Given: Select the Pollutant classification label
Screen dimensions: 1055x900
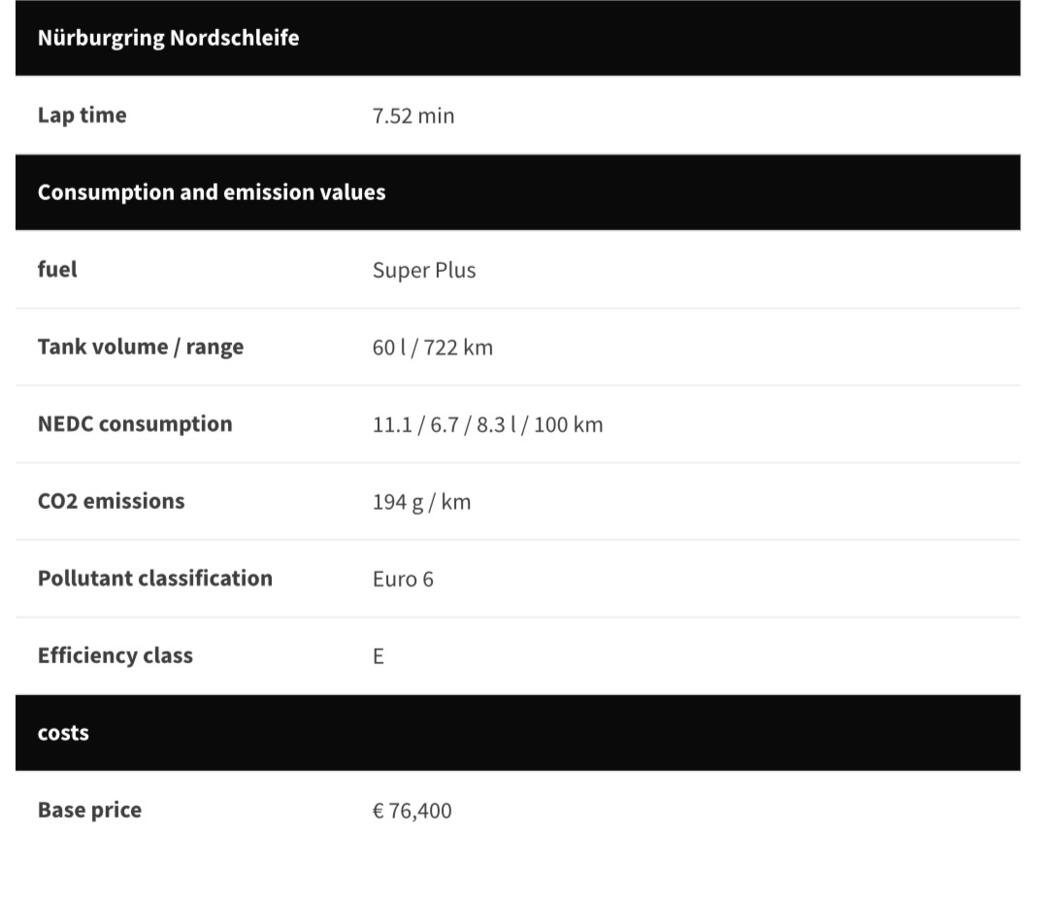Looking at the screenshot, I should 155,578.
